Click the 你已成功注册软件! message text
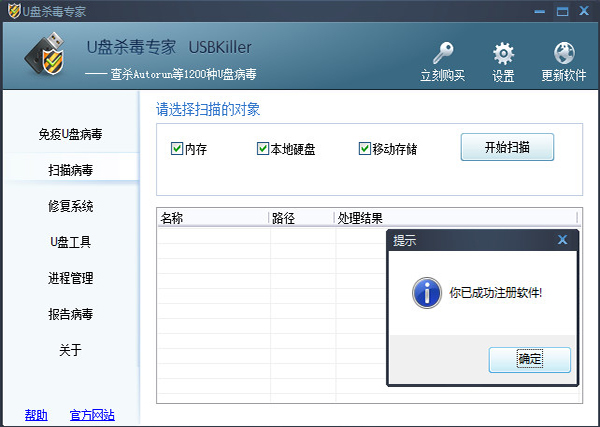The width and height of the screenshot is (600, 427). (x=496, y=293)
